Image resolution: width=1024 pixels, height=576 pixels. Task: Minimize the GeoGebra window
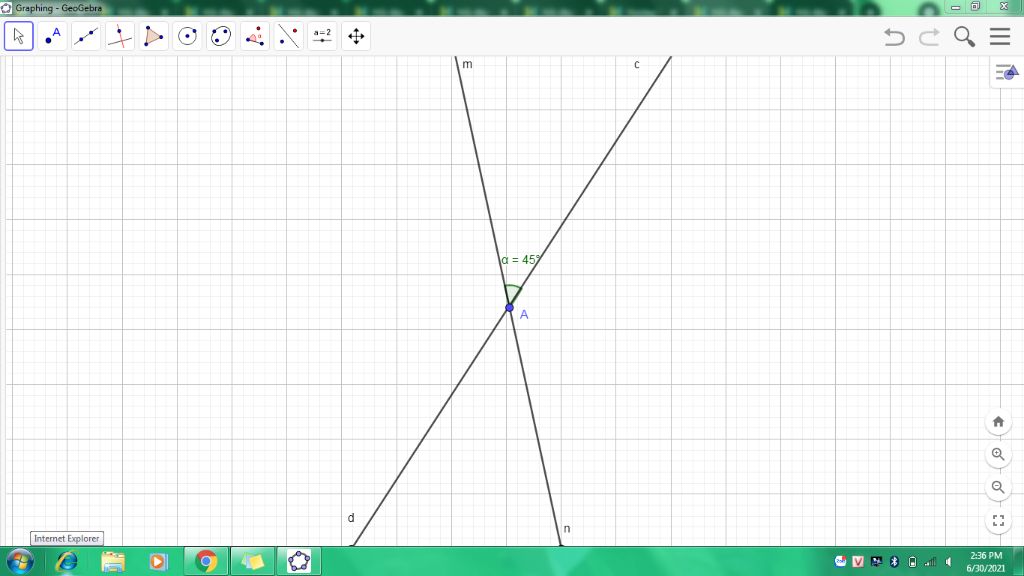pyautogui.click(x=955, y=7)
